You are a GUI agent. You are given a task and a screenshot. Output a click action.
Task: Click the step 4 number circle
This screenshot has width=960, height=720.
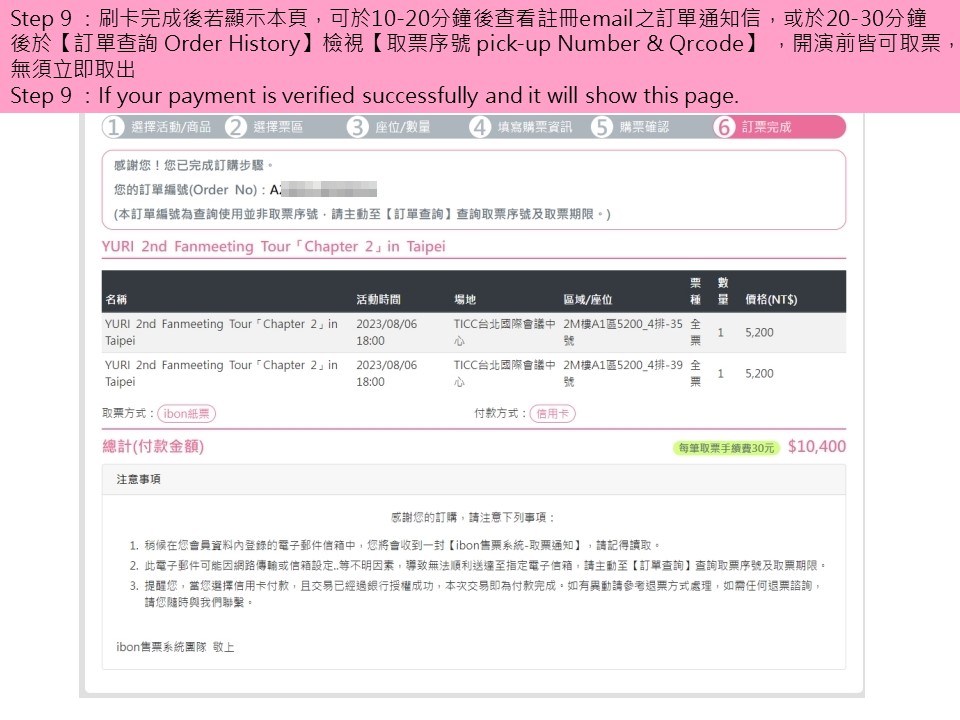tap(481, 127)
